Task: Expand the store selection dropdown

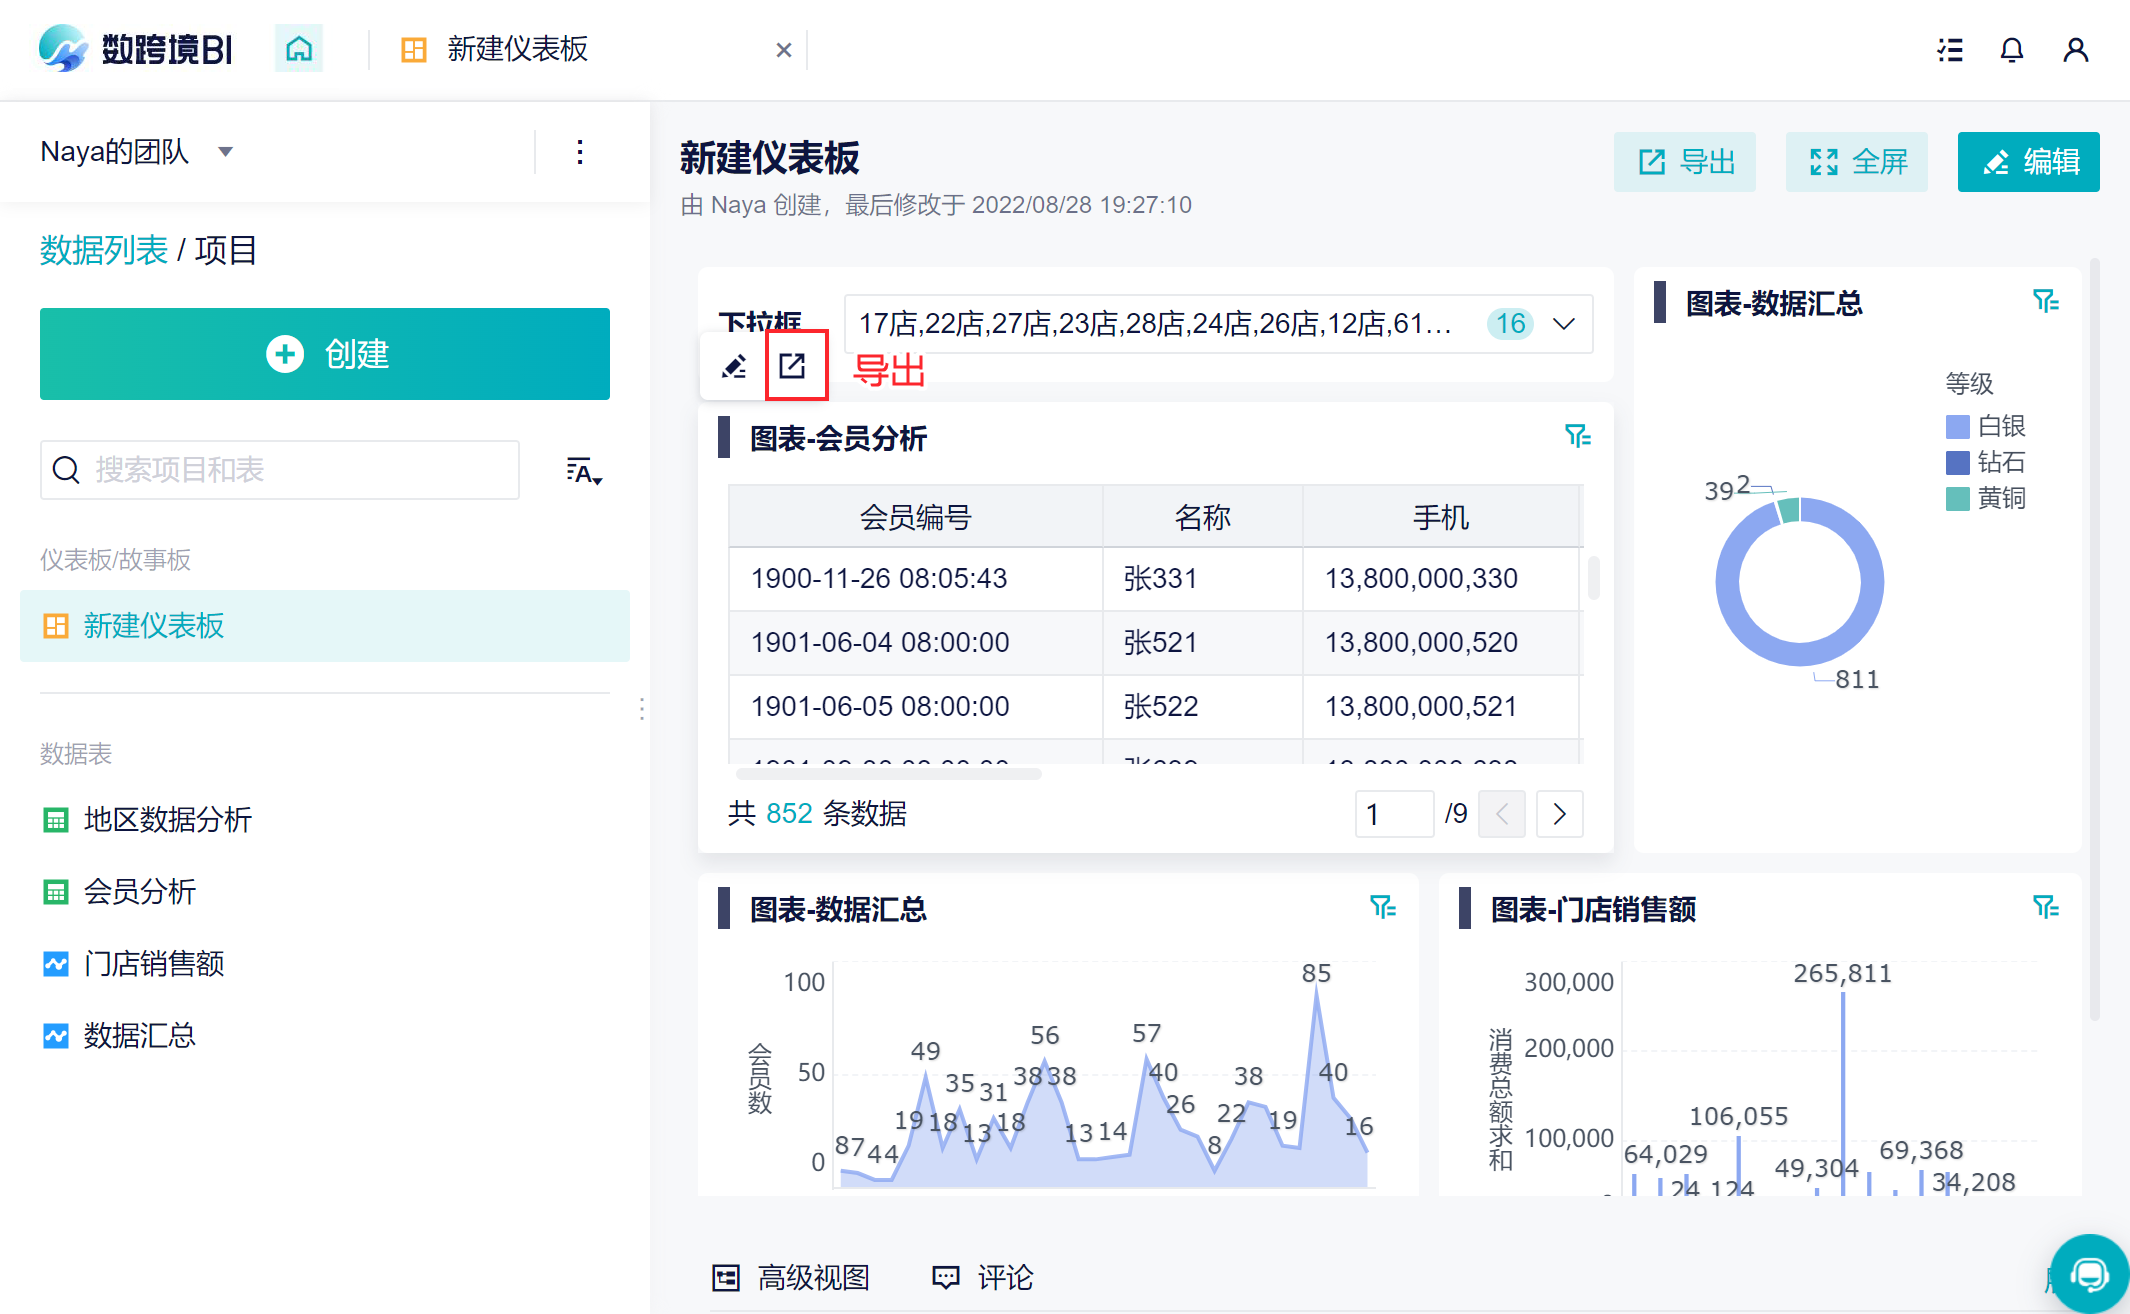Action: click(1563, 324)
